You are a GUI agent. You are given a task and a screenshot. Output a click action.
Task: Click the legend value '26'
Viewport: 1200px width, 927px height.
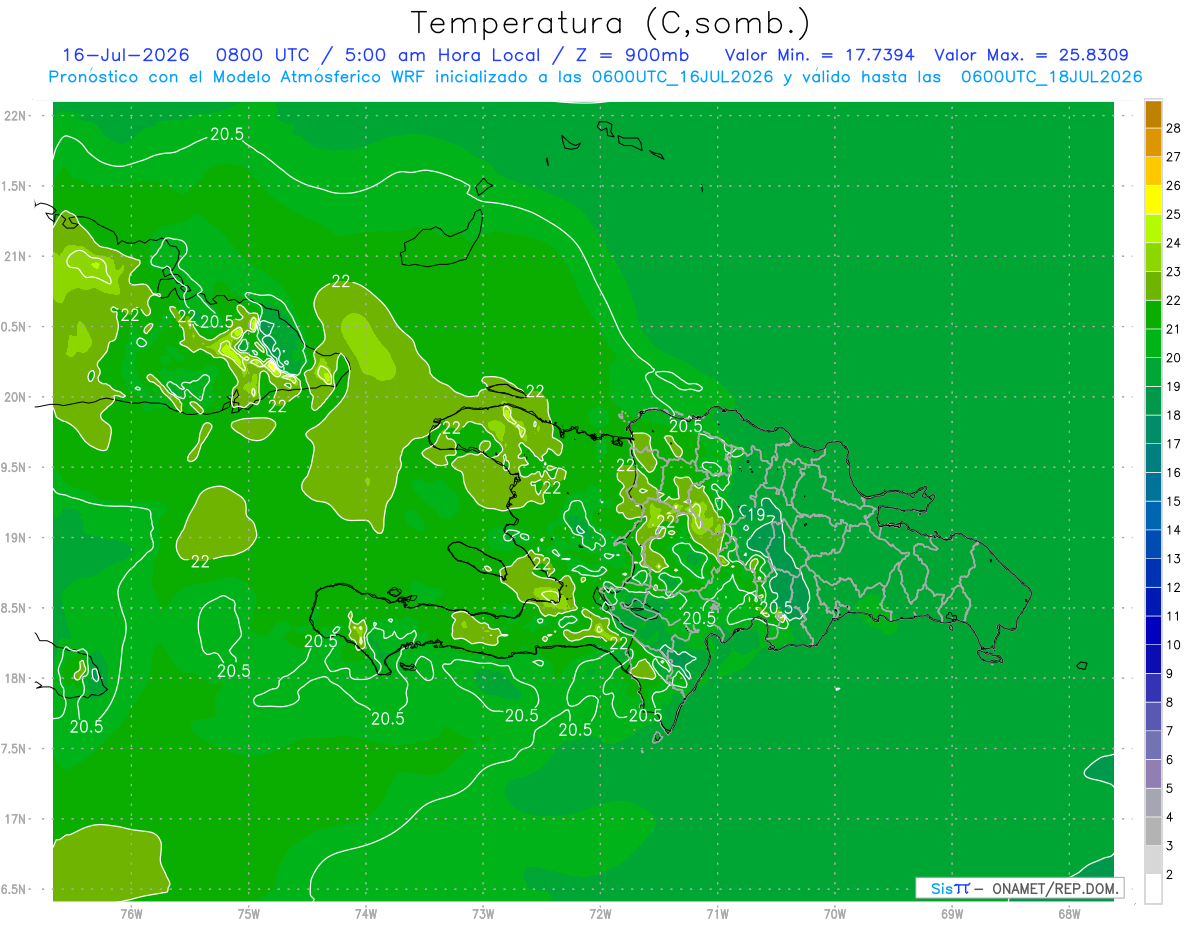click(x=1173, y=185)
